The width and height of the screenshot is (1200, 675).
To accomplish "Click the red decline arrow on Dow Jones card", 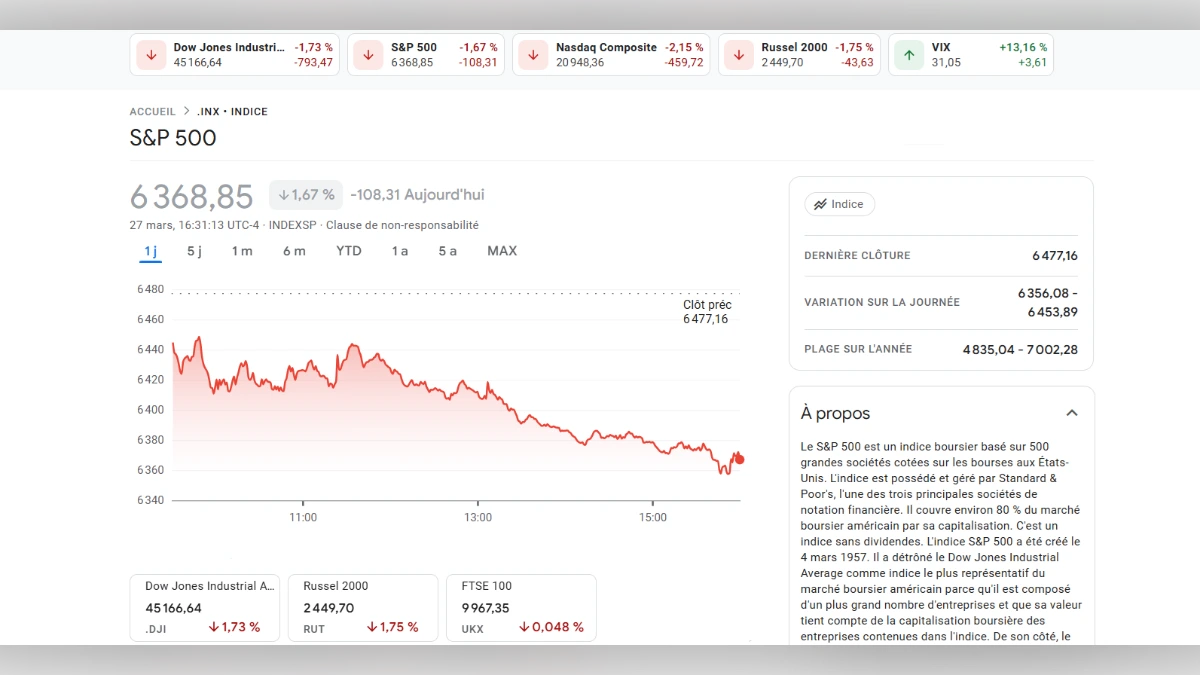I will tap(151, 54).
